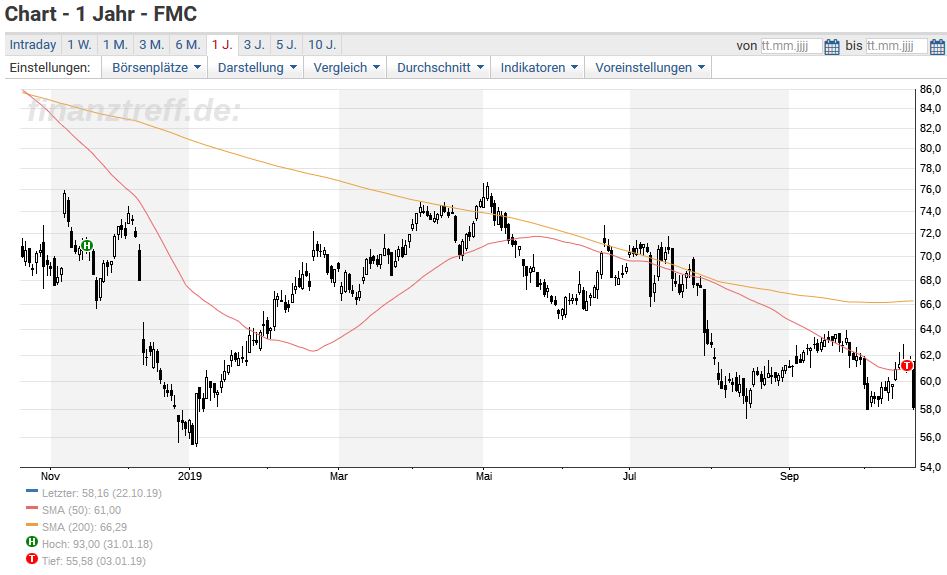Viewport: 947px width, 575px height.
Task: Switch to Intraday time range
Action: [33, 45]
